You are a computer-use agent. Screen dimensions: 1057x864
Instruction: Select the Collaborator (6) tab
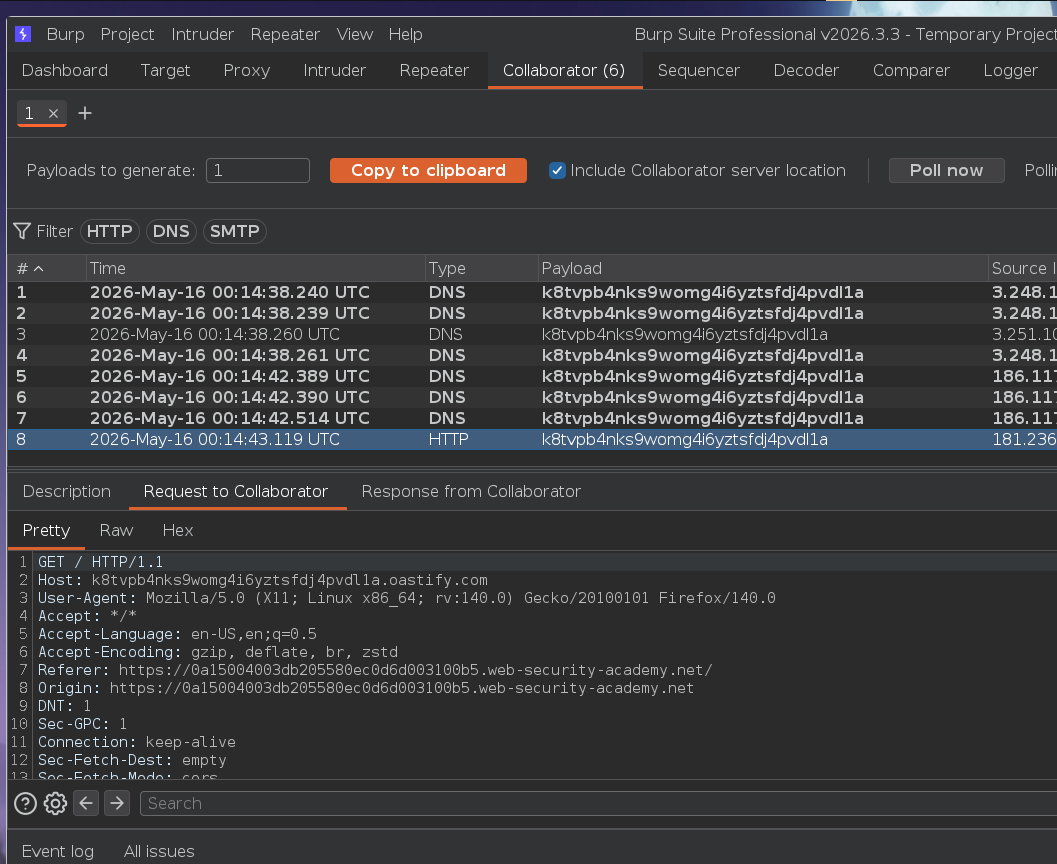click(564, 71)
